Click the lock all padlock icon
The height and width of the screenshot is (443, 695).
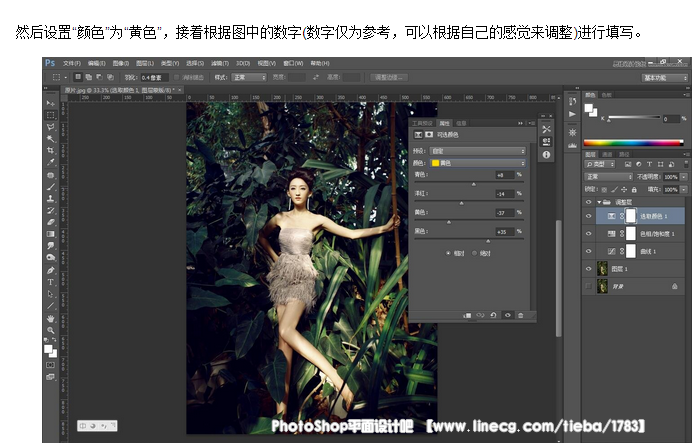click(634, 189)
